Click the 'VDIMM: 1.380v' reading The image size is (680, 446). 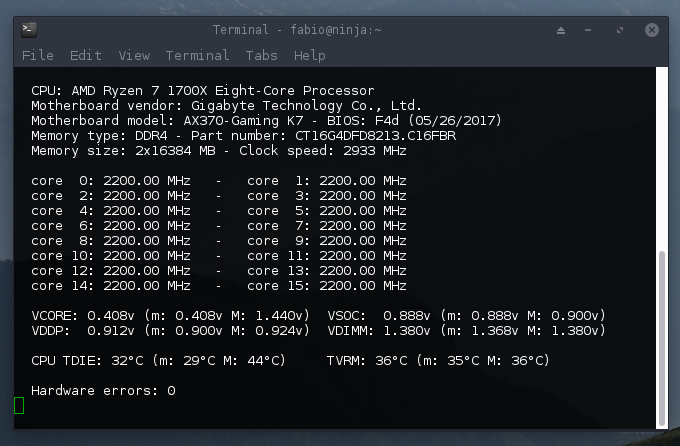click(379, 331)
